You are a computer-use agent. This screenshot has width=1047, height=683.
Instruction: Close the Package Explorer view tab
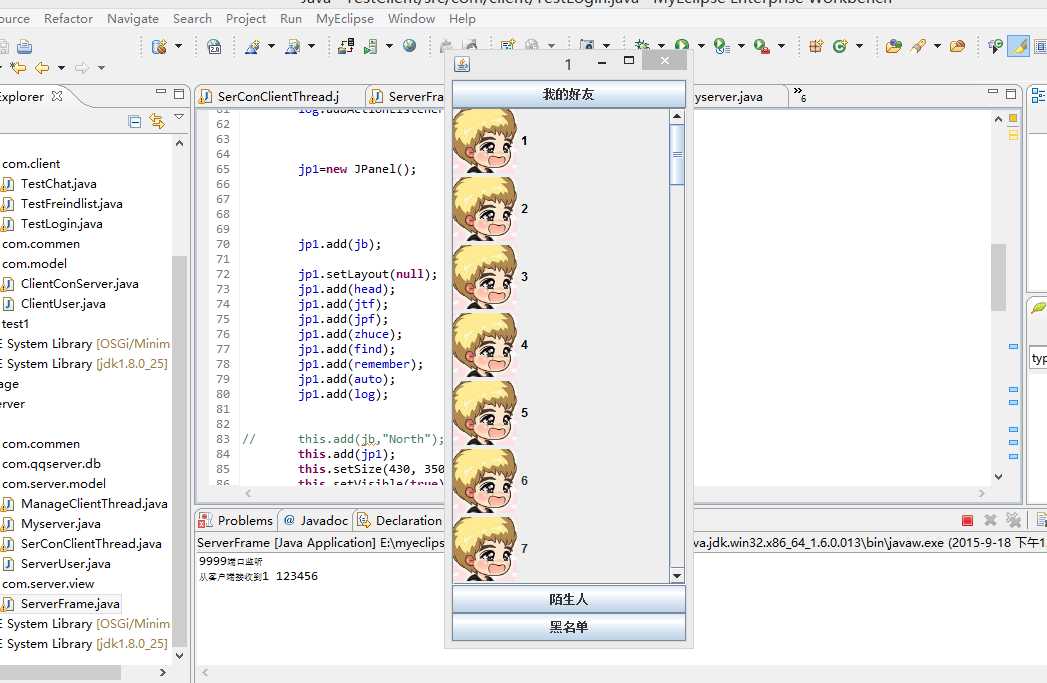[57, 96]
